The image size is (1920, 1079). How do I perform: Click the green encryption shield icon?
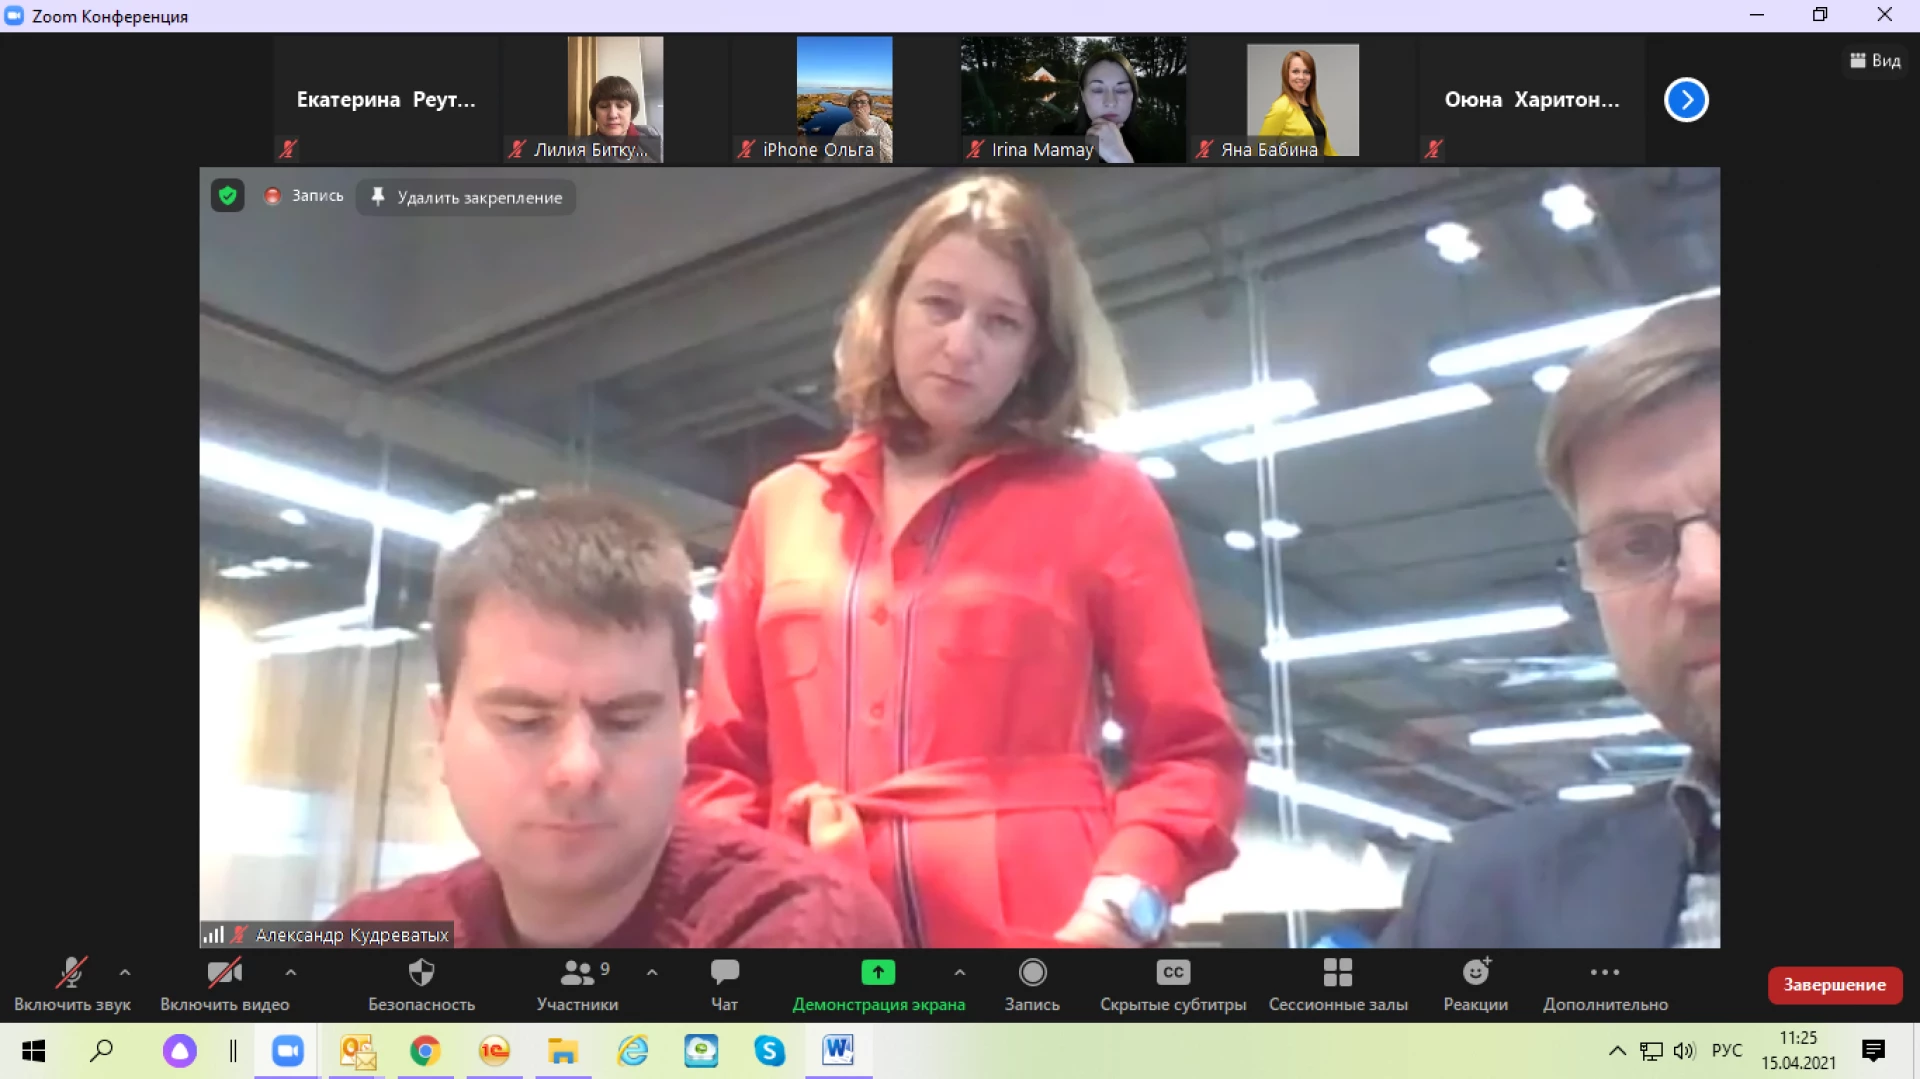click(228, 195)
